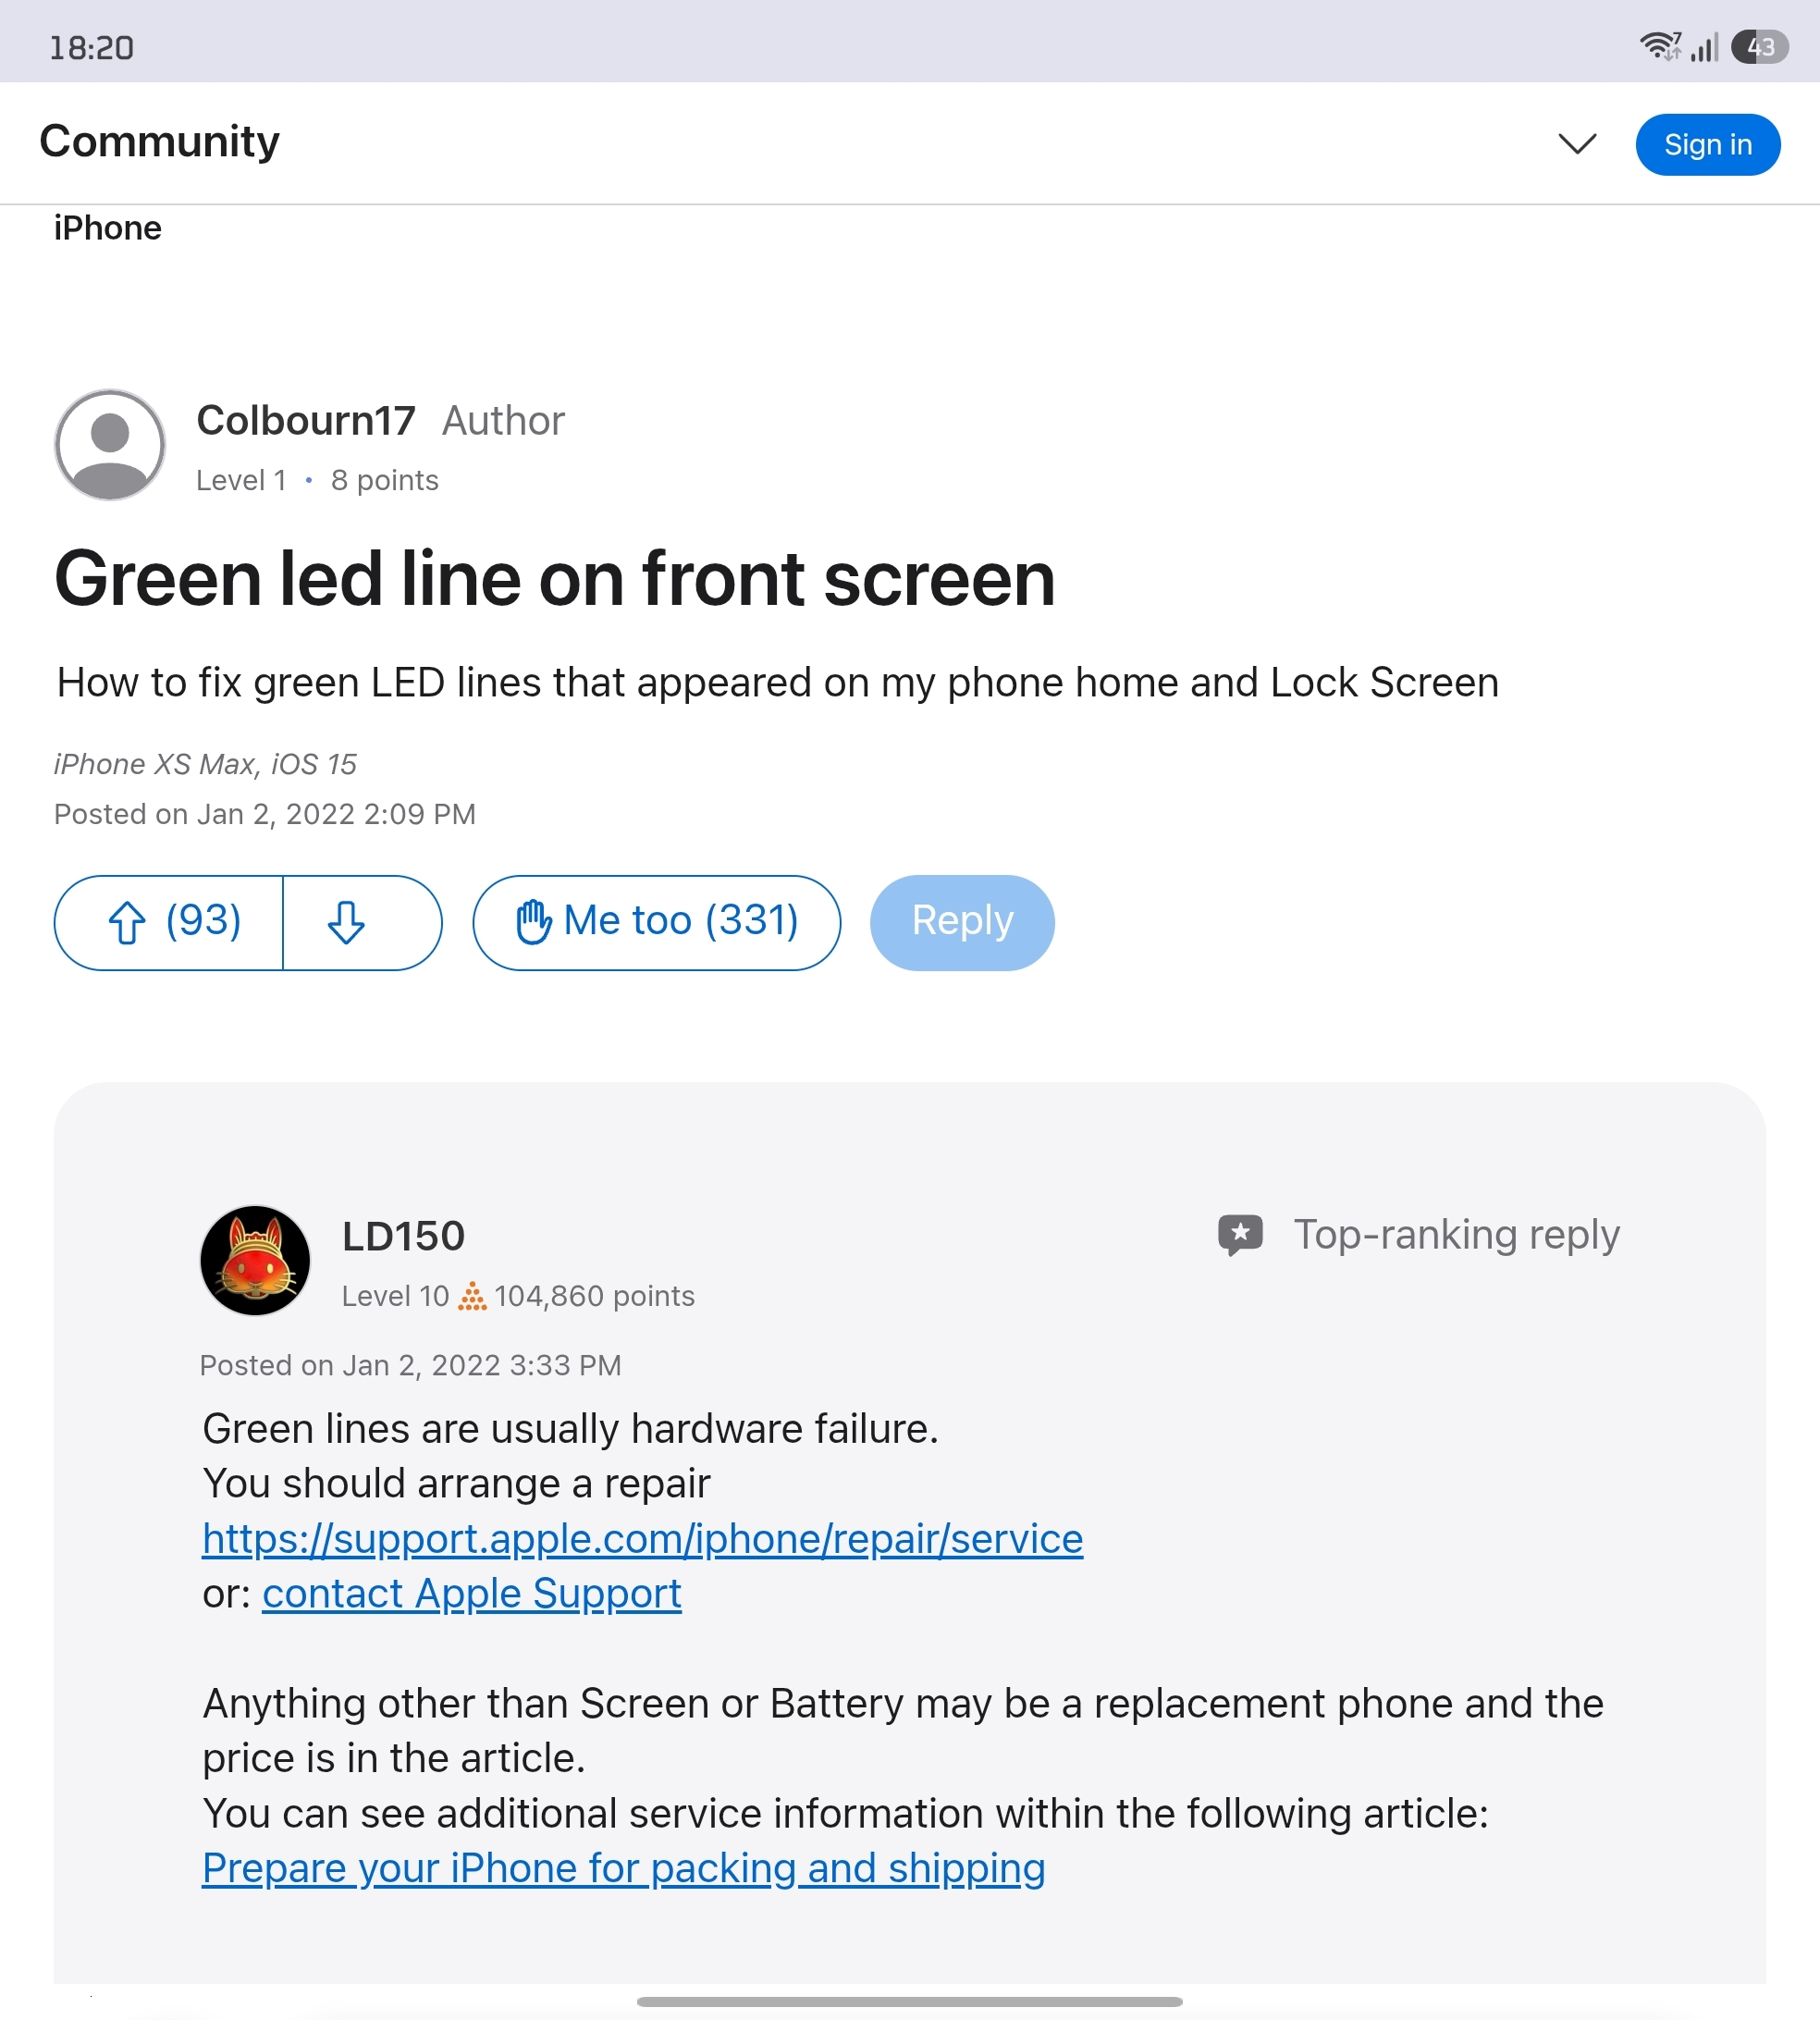1820x2020 pixels.
Task: Click the Sign in button
Action: click(x=1707, y=144)
